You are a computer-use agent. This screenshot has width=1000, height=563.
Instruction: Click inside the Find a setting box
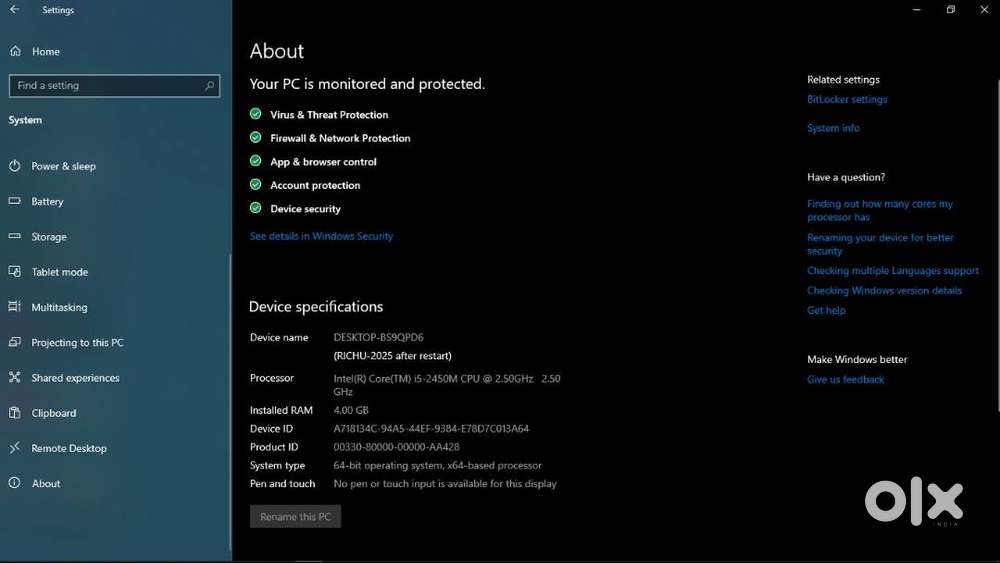(x=105, y=86)
